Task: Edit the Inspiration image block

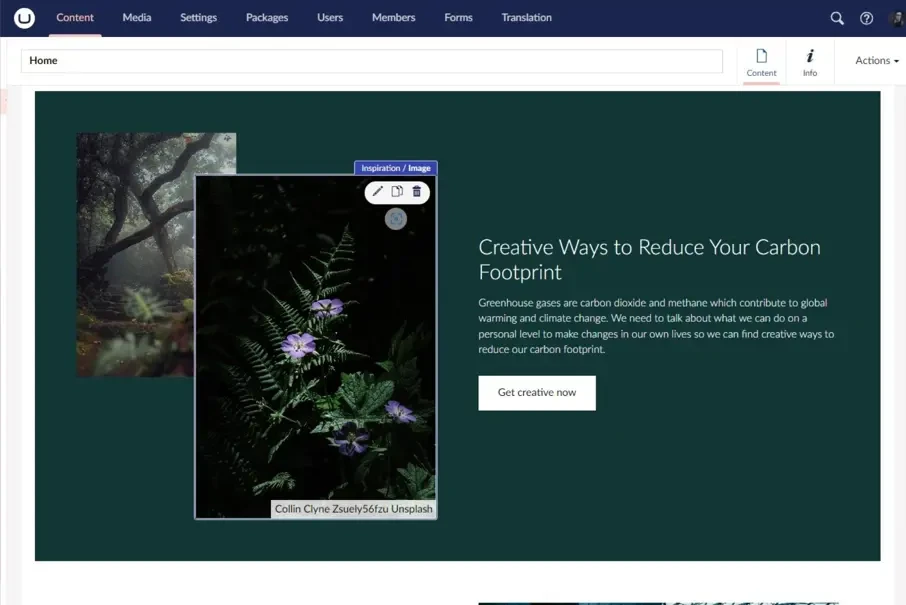Action: [x=378, y=191]
